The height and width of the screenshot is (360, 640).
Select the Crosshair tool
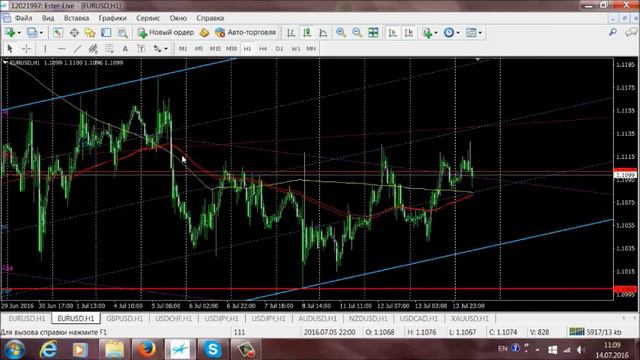pyautogui.click(x=26, y=49)
